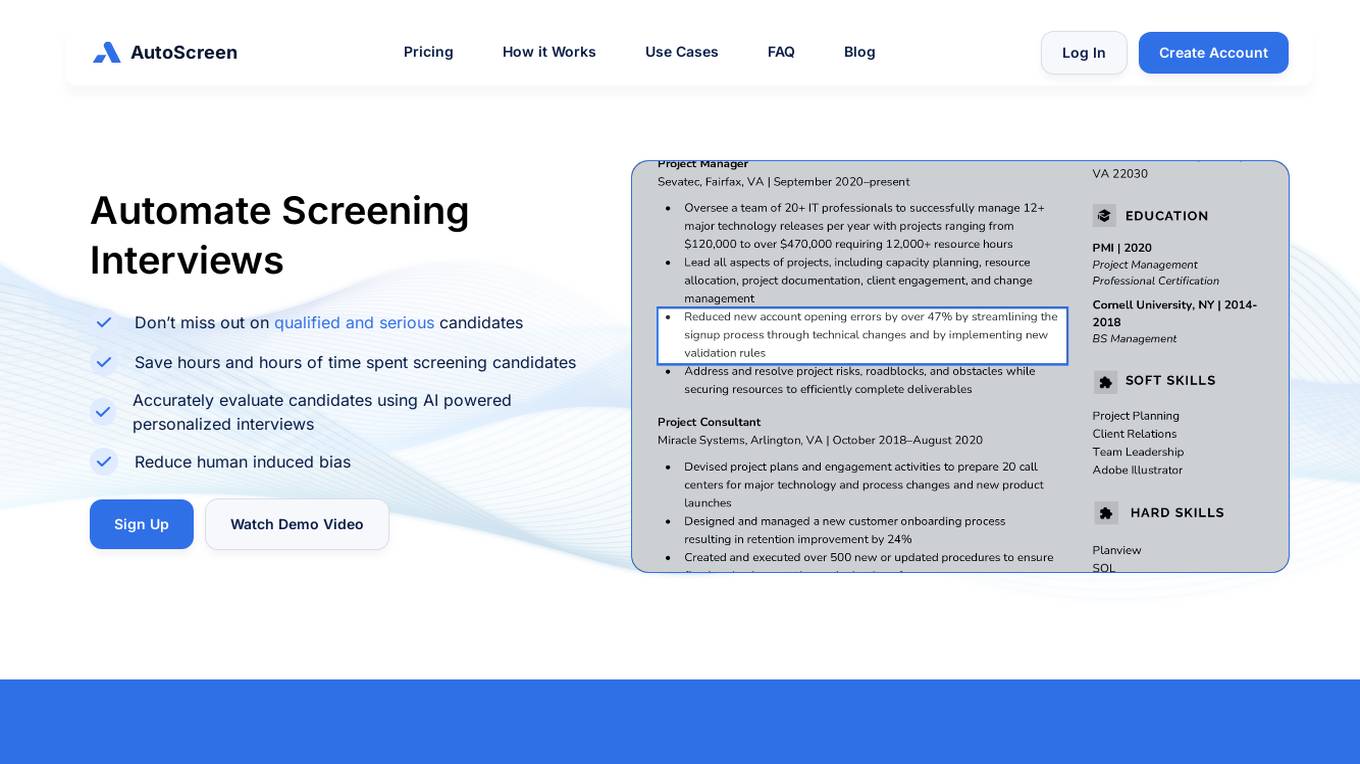Click the 'Cornell University, NY' education entry
1360x764 pixels.
coord(1175,313)
